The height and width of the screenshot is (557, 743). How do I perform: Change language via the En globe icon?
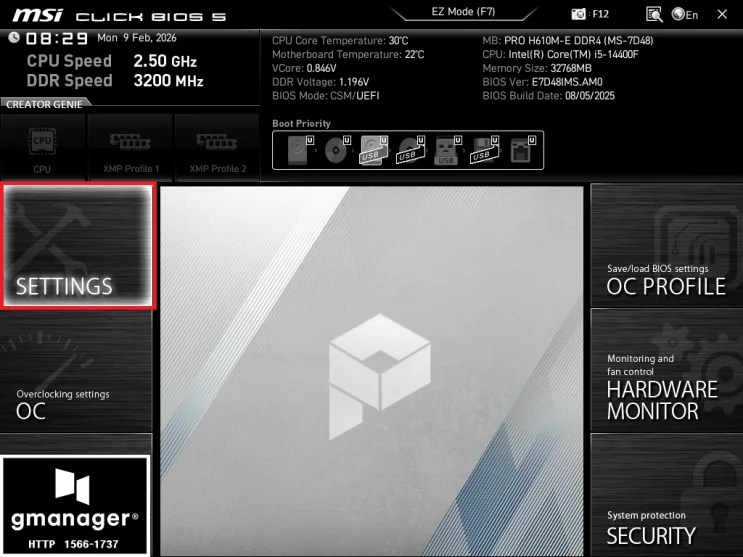coord(685,14)
